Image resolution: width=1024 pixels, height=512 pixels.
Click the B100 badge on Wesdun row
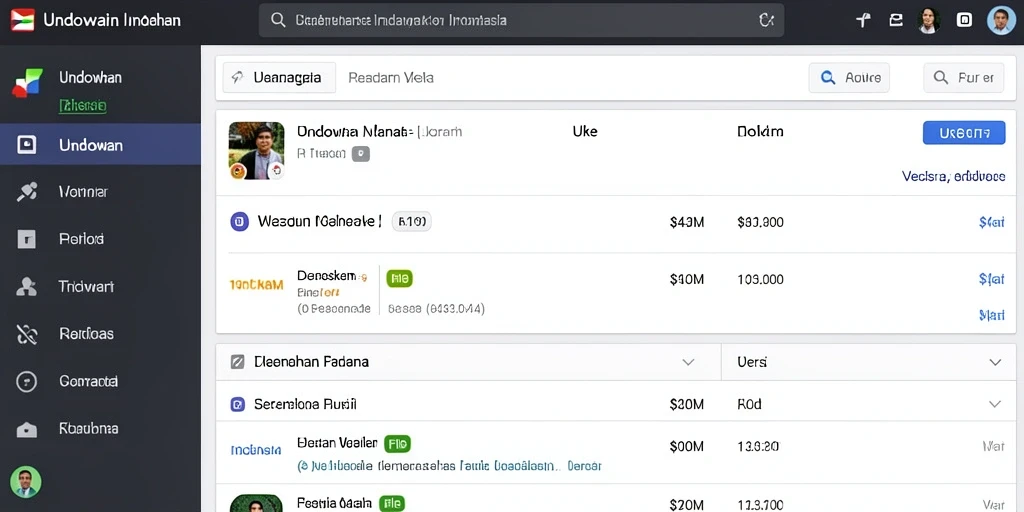coord(411,222)
